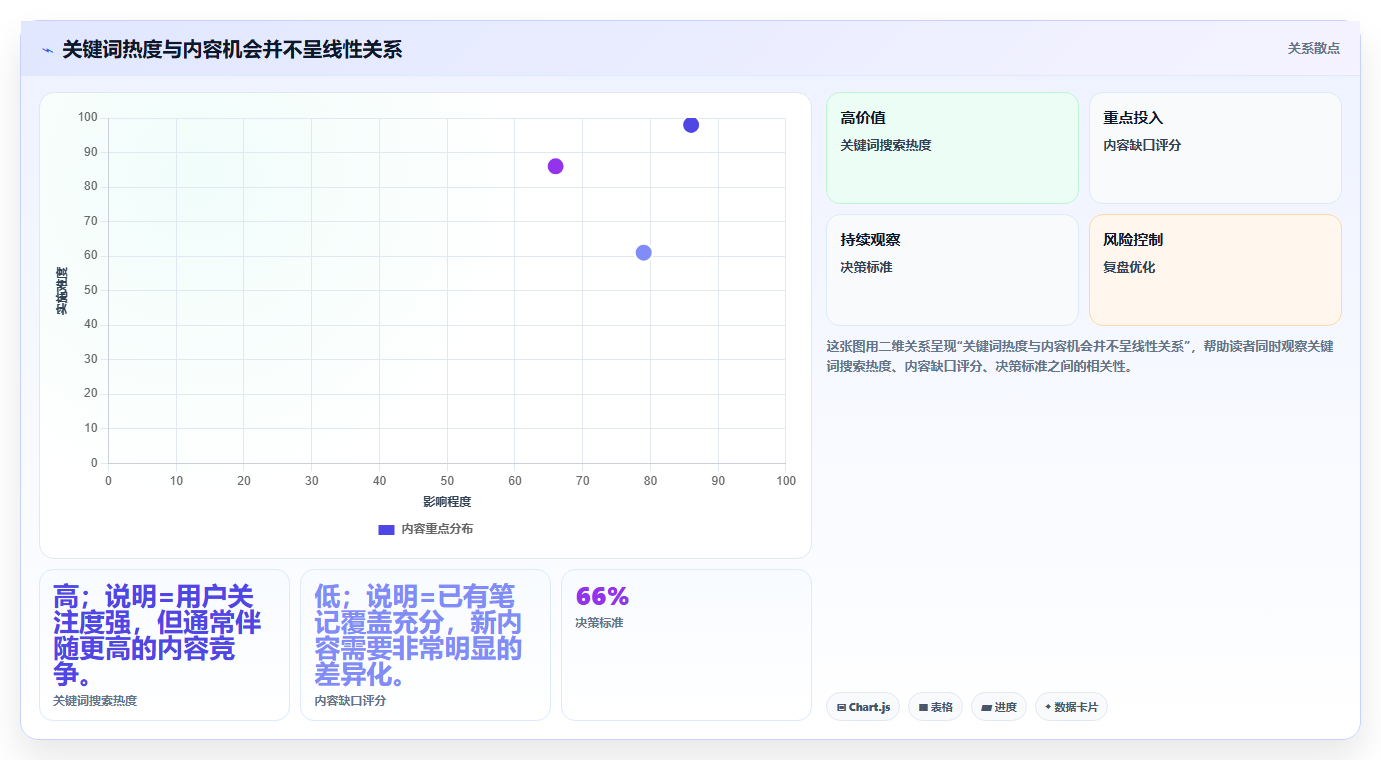The height and width of the screenshot is (760, 1381).
Task: Click 内容缺口评分 label in the bottom stat card
Action: tap(350, 701)
